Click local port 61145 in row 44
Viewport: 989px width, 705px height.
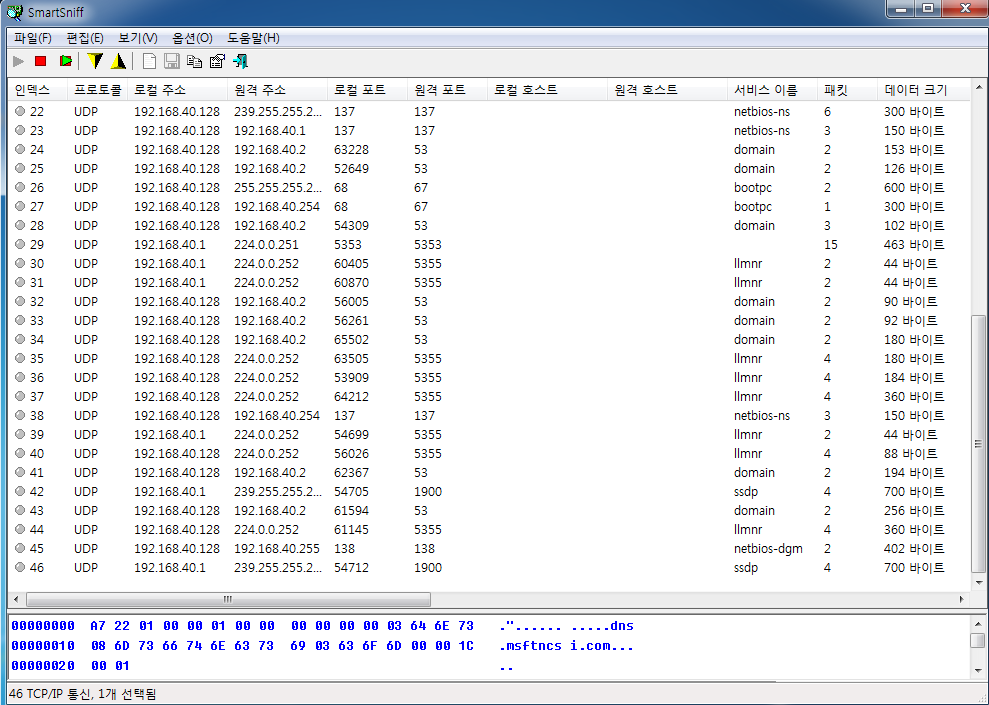[351, 529]
